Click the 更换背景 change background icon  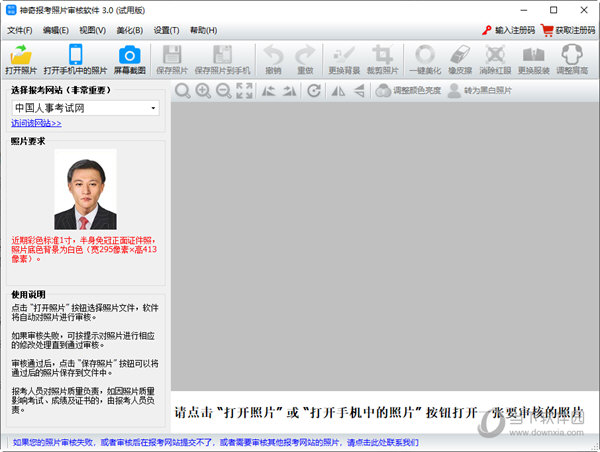344,55
